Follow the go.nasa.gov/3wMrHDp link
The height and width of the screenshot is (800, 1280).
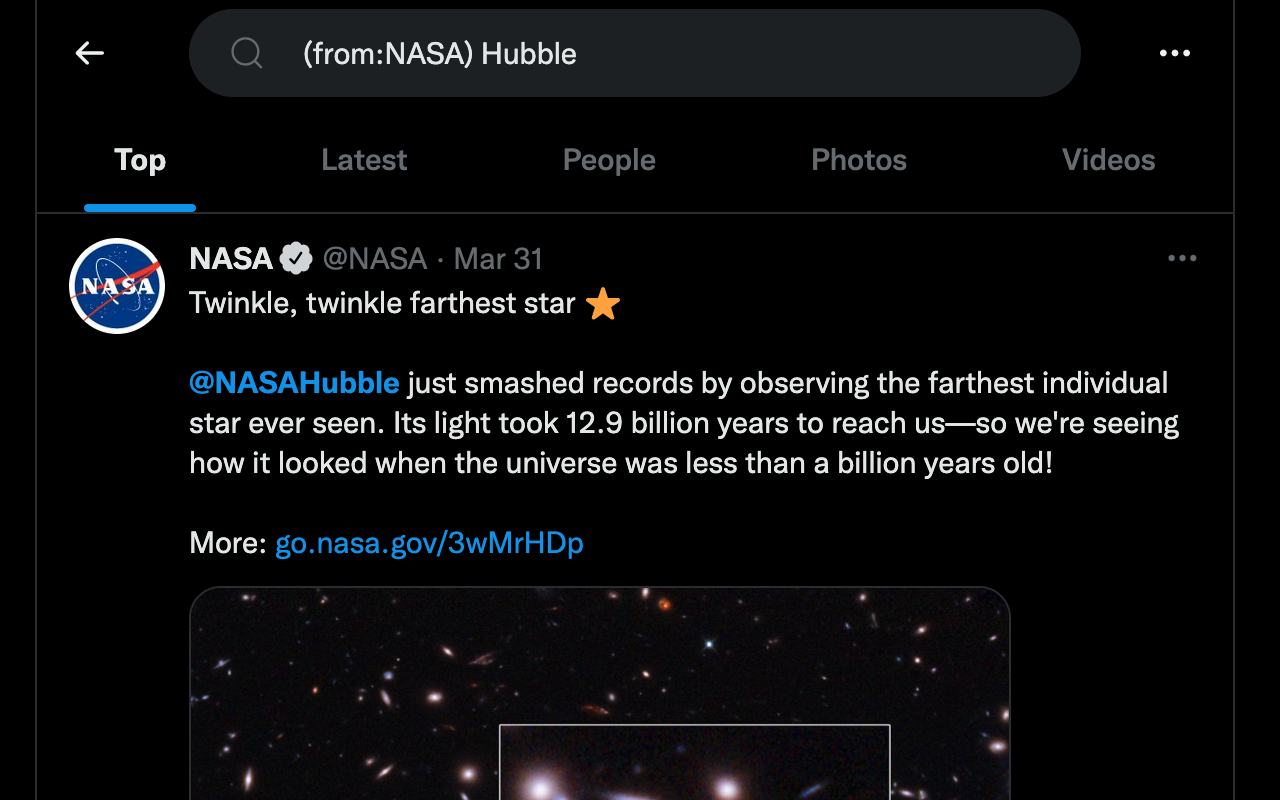click(x=429, y=543)
